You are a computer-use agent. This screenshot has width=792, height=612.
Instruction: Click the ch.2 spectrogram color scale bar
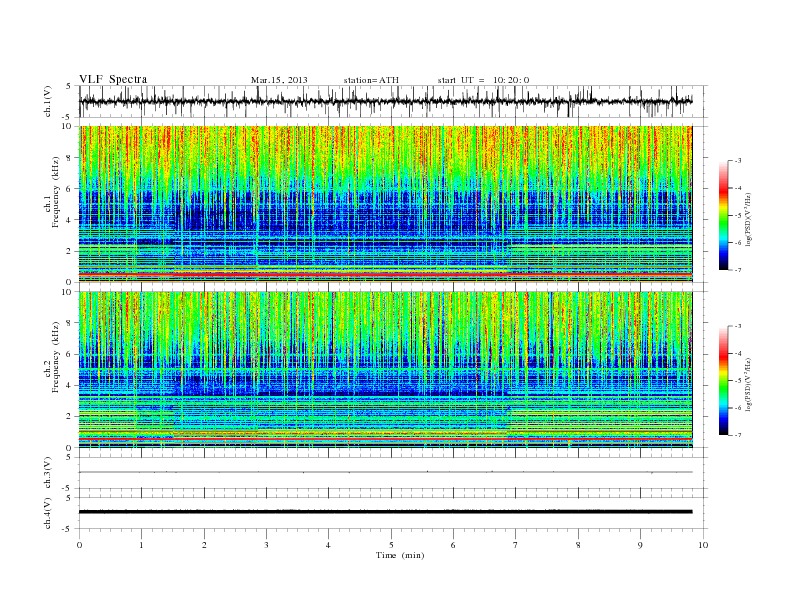pos(723,381)
